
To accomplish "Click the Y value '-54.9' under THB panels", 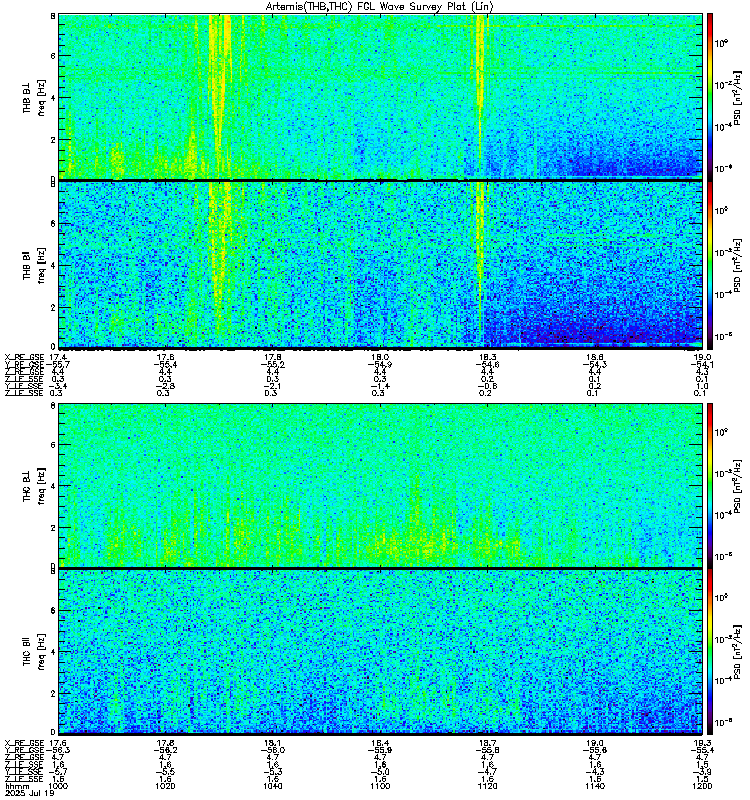I will click(380, 364).
